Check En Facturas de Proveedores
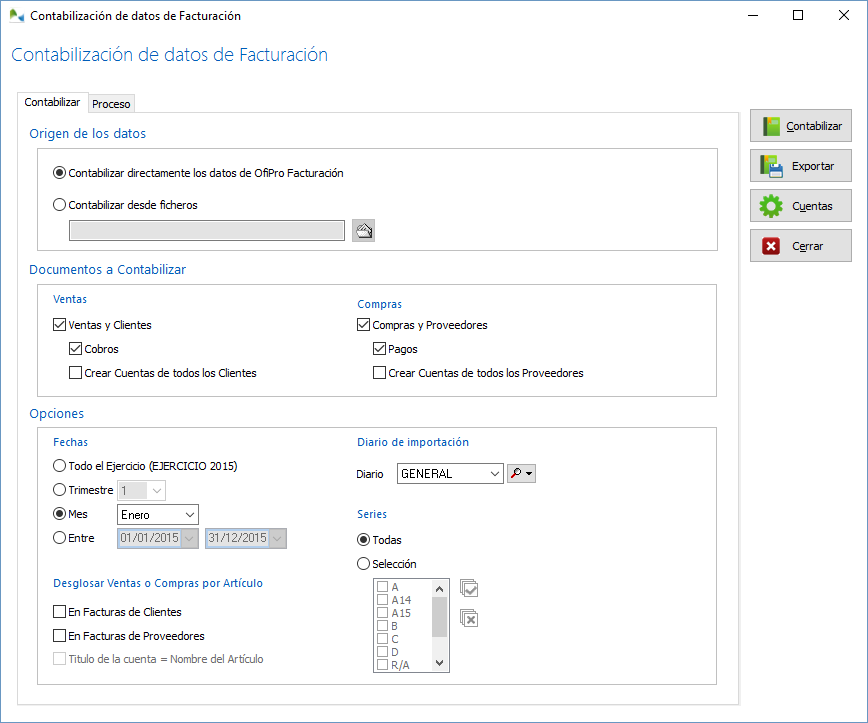Screen dimensions: 868x723 (x=57, y=635)
